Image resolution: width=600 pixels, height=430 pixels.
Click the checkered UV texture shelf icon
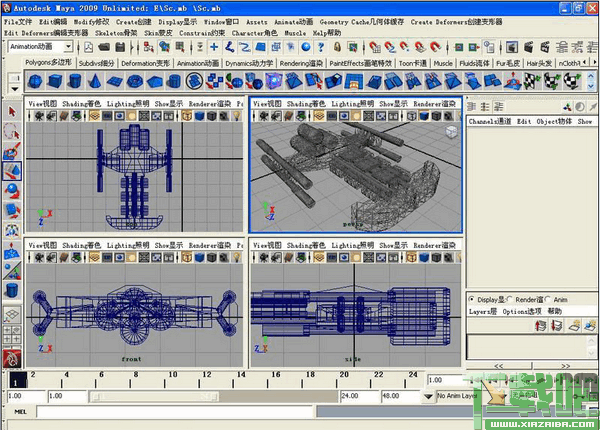point(530,81)
